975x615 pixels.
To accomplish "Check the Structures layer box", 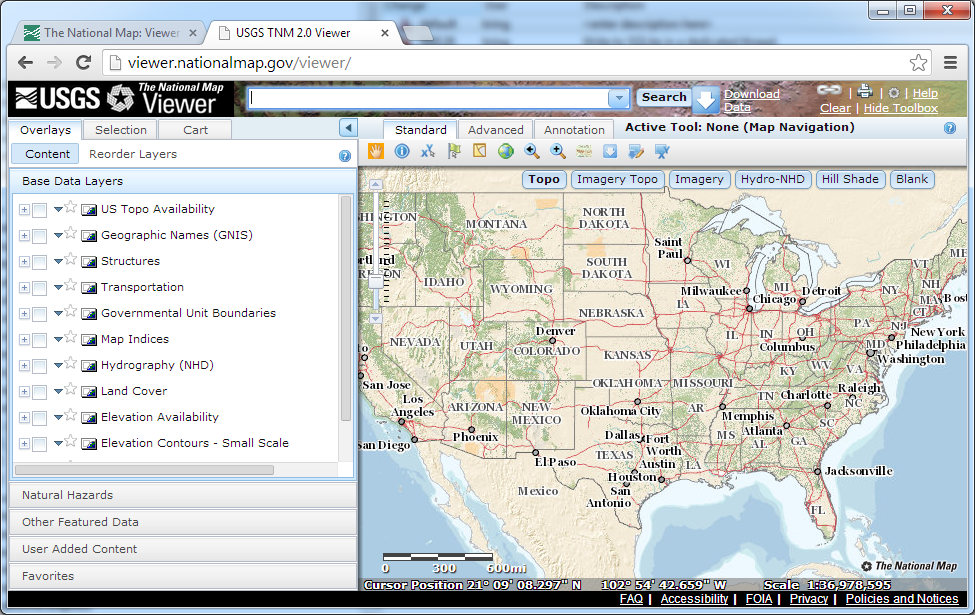I will [x=39, y=262].
